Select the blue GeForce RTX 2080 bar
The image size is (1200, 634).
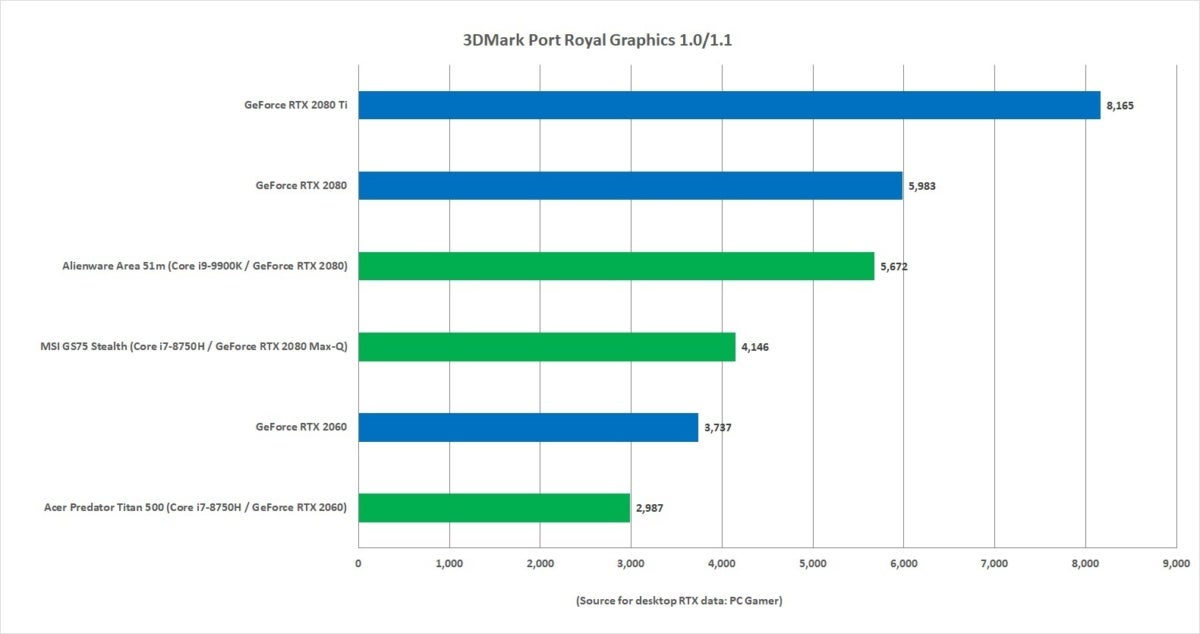(x=630, y=185)
